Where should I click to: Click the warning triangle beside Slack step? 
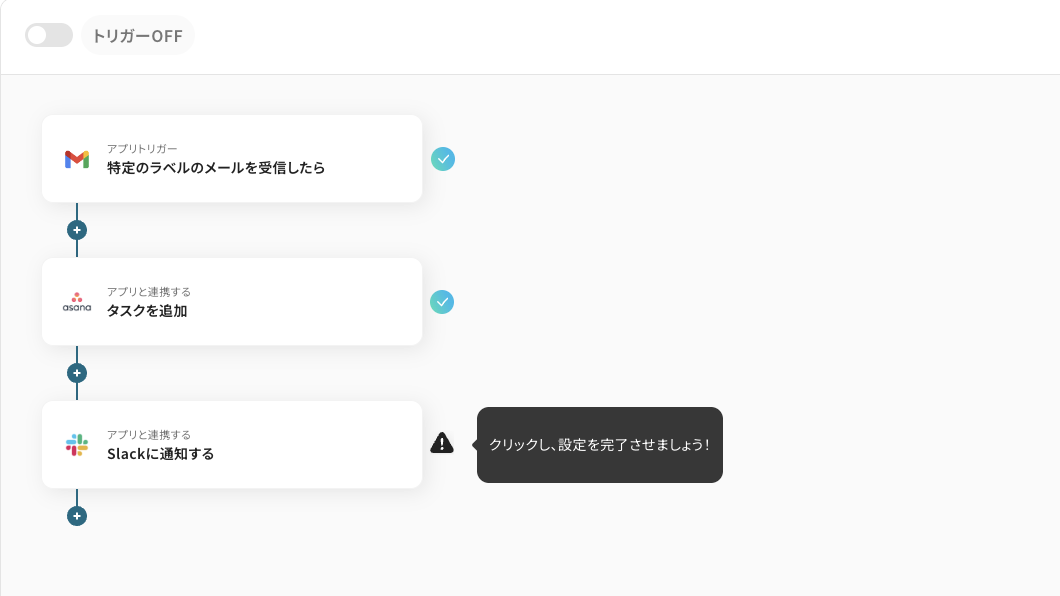442,443
